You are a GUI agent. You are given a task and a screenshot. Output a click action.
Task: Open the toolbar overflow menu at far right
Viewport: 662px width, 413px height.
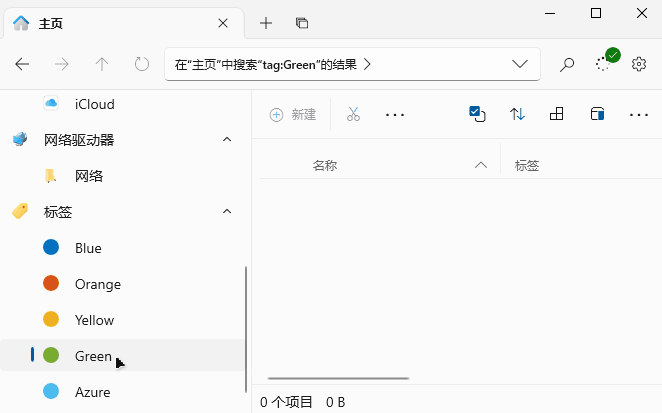639,114
